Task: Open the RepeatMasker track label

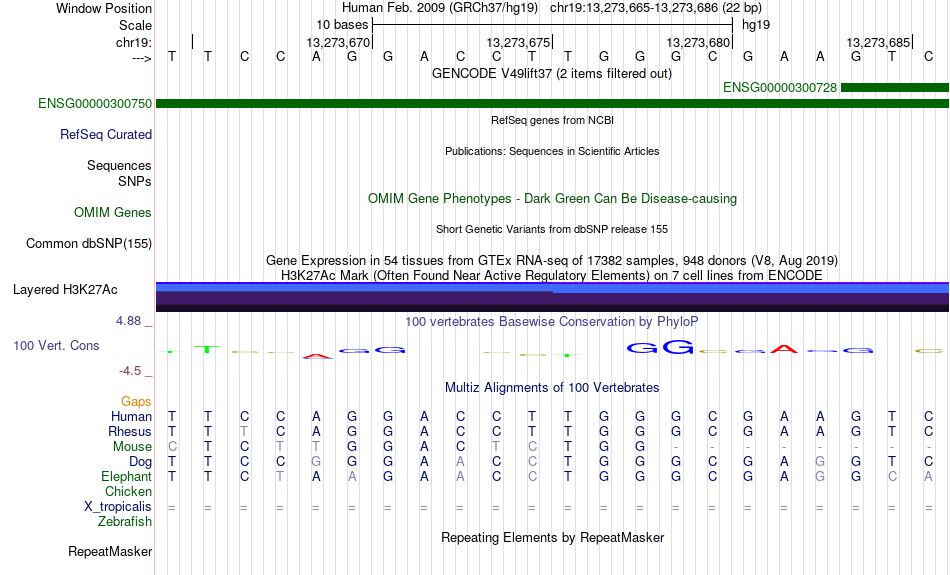Action: (110, 551)
